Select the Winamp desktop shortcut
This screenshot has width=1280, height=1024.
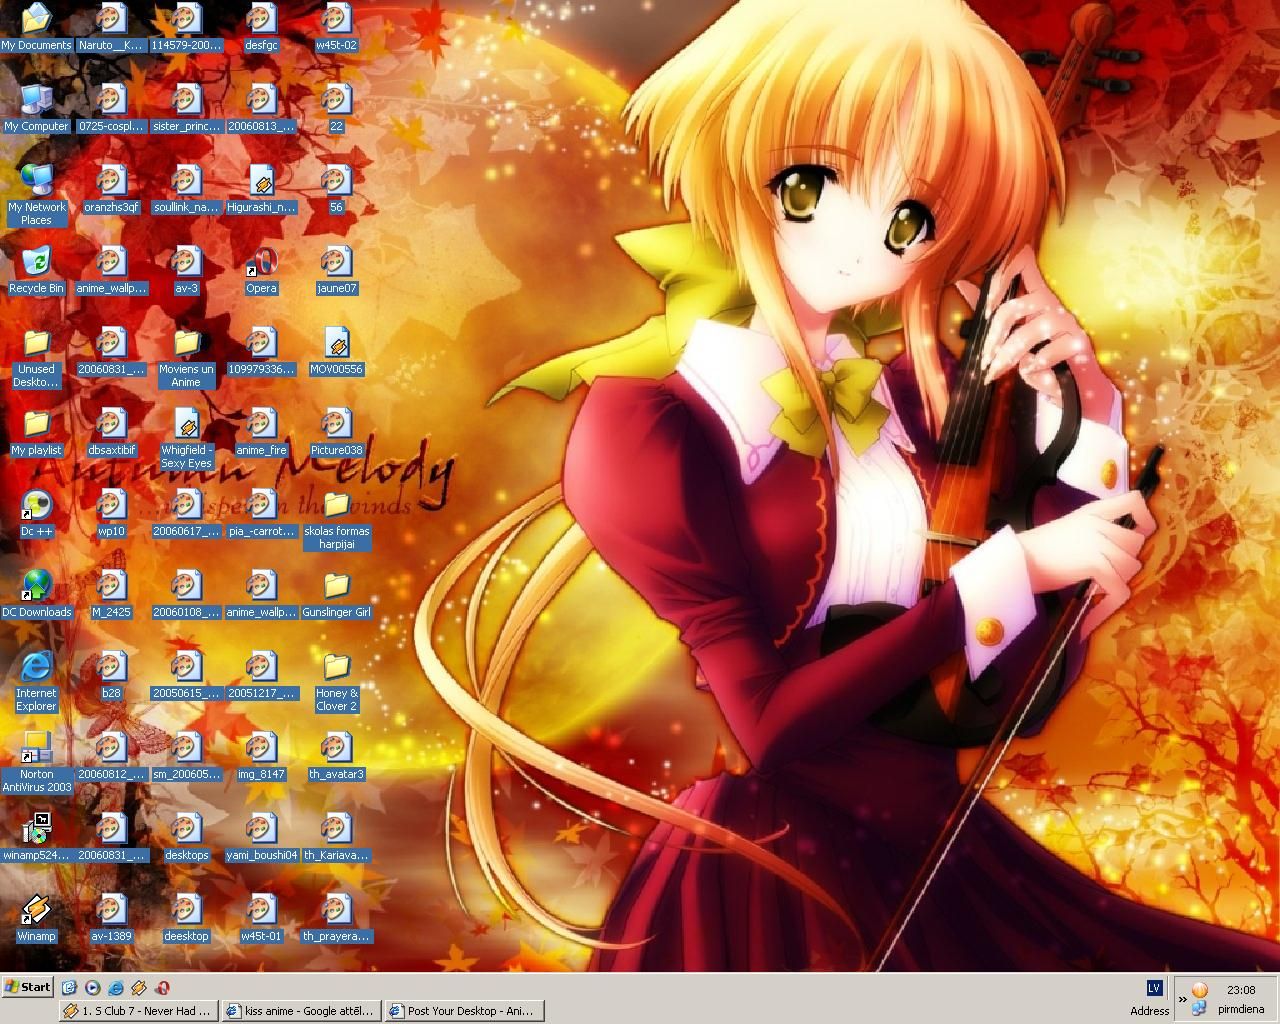[x=36, y=918]
